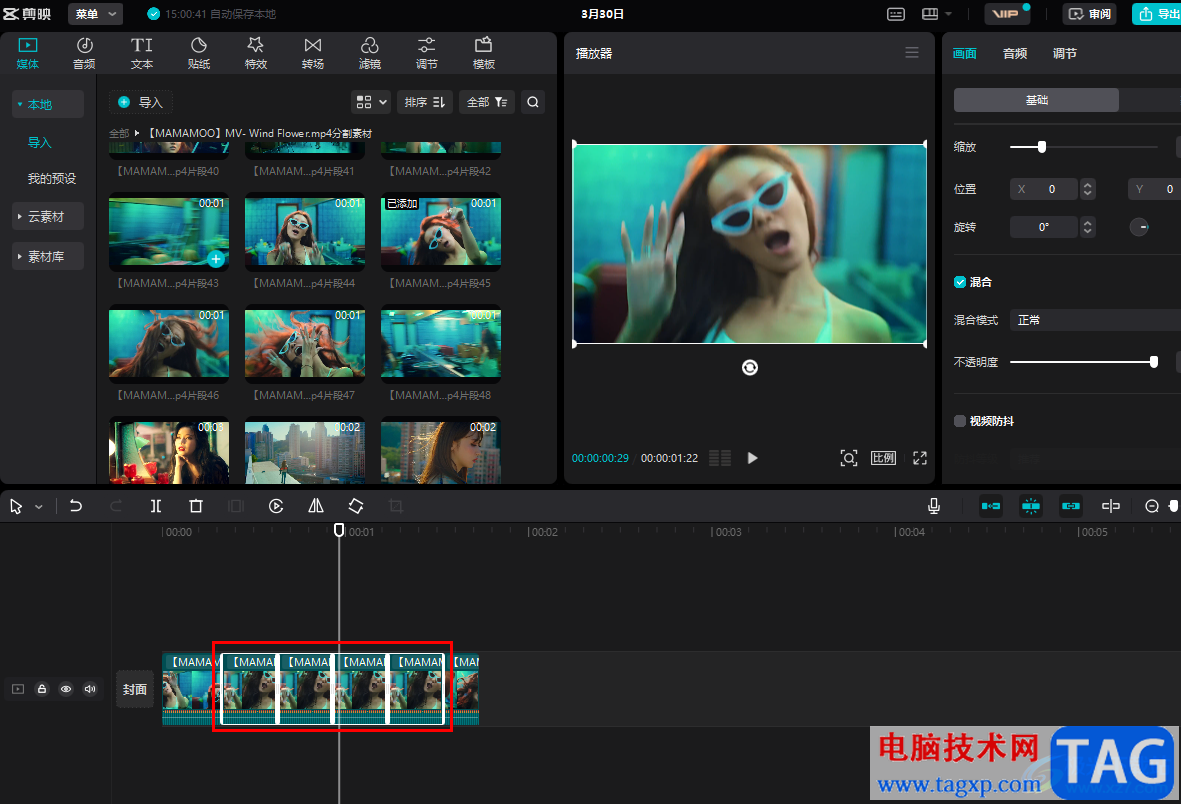
Task: Switch to the 调节 tab in properties panel
Action: point(1064,53)
